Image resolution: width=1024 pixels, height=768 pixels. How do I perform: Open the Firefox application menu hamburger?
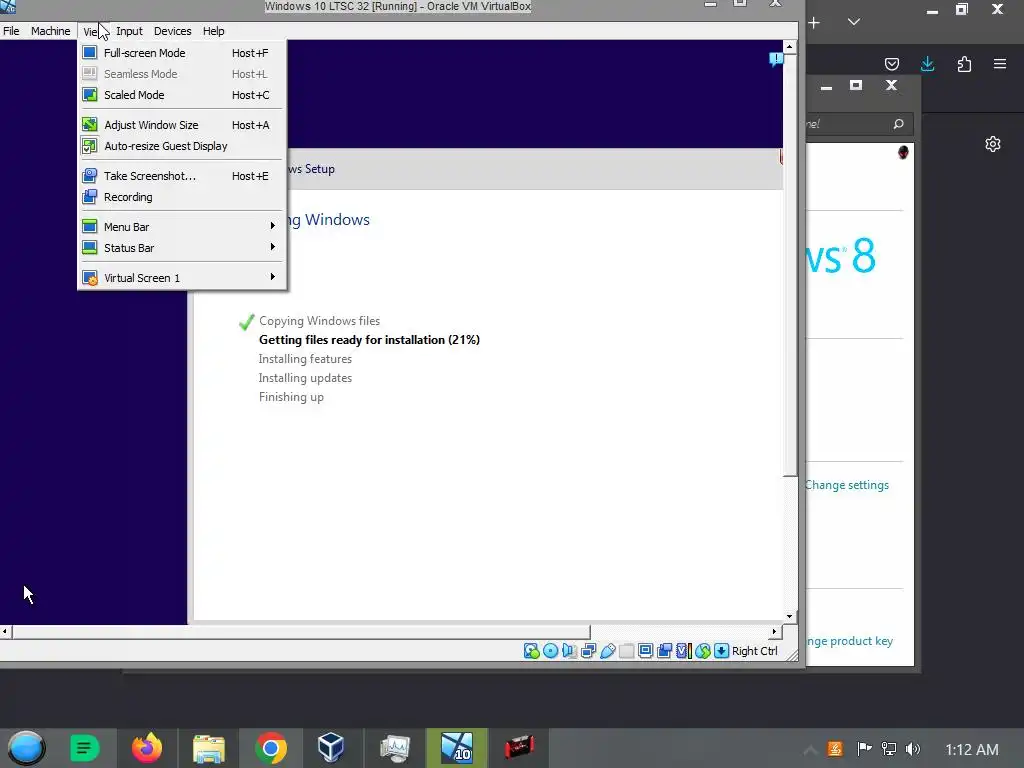1000,63
